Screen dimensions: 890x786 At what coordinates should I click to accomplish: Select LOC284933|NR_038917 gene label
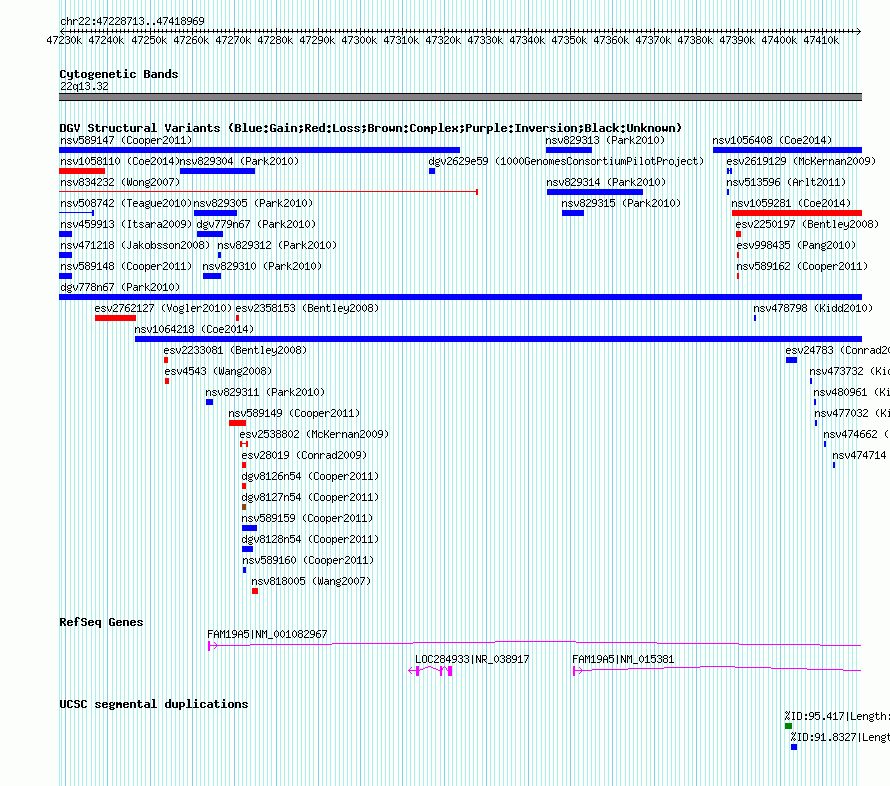point(472,659)
